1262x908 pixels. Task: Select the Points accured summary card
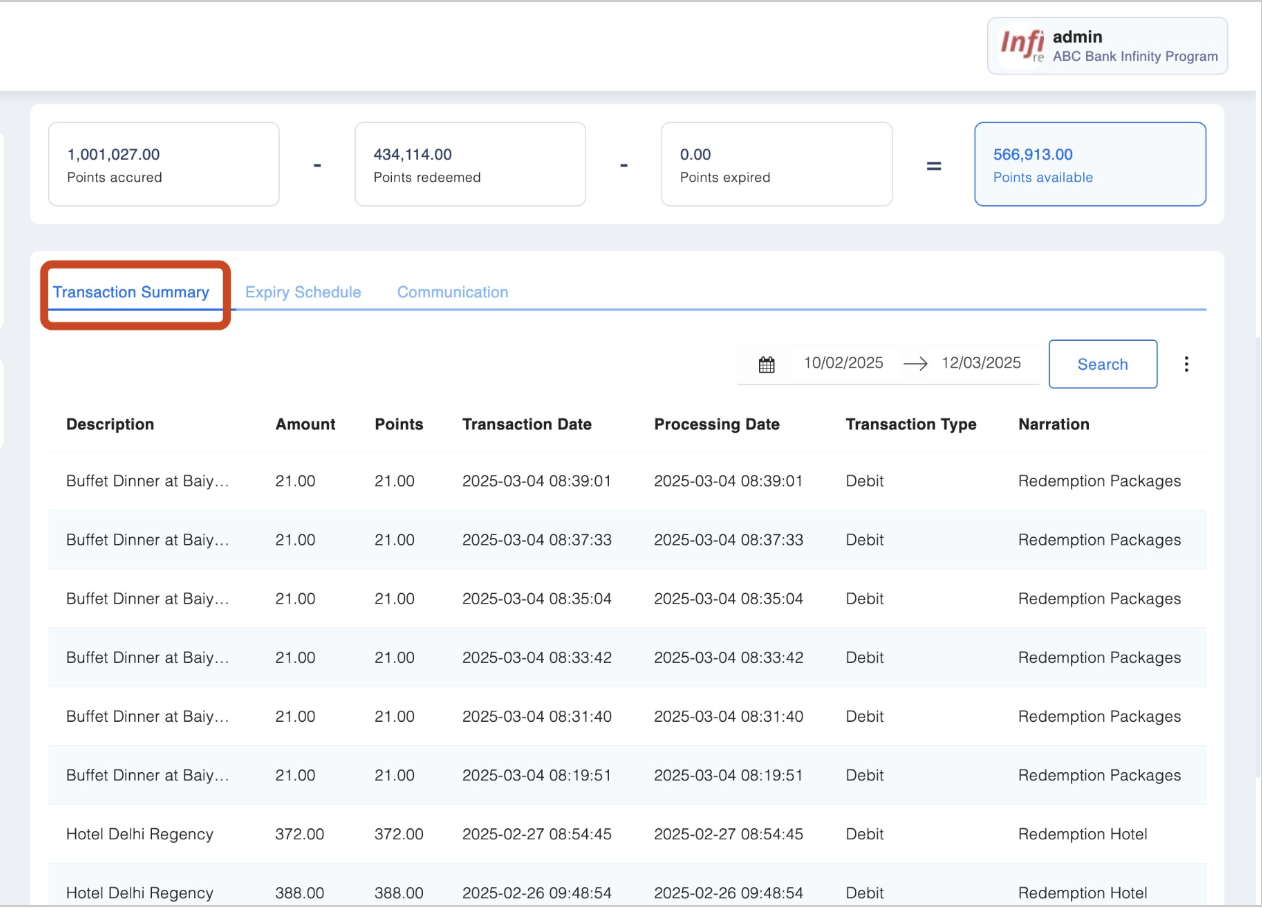[163, 164]
